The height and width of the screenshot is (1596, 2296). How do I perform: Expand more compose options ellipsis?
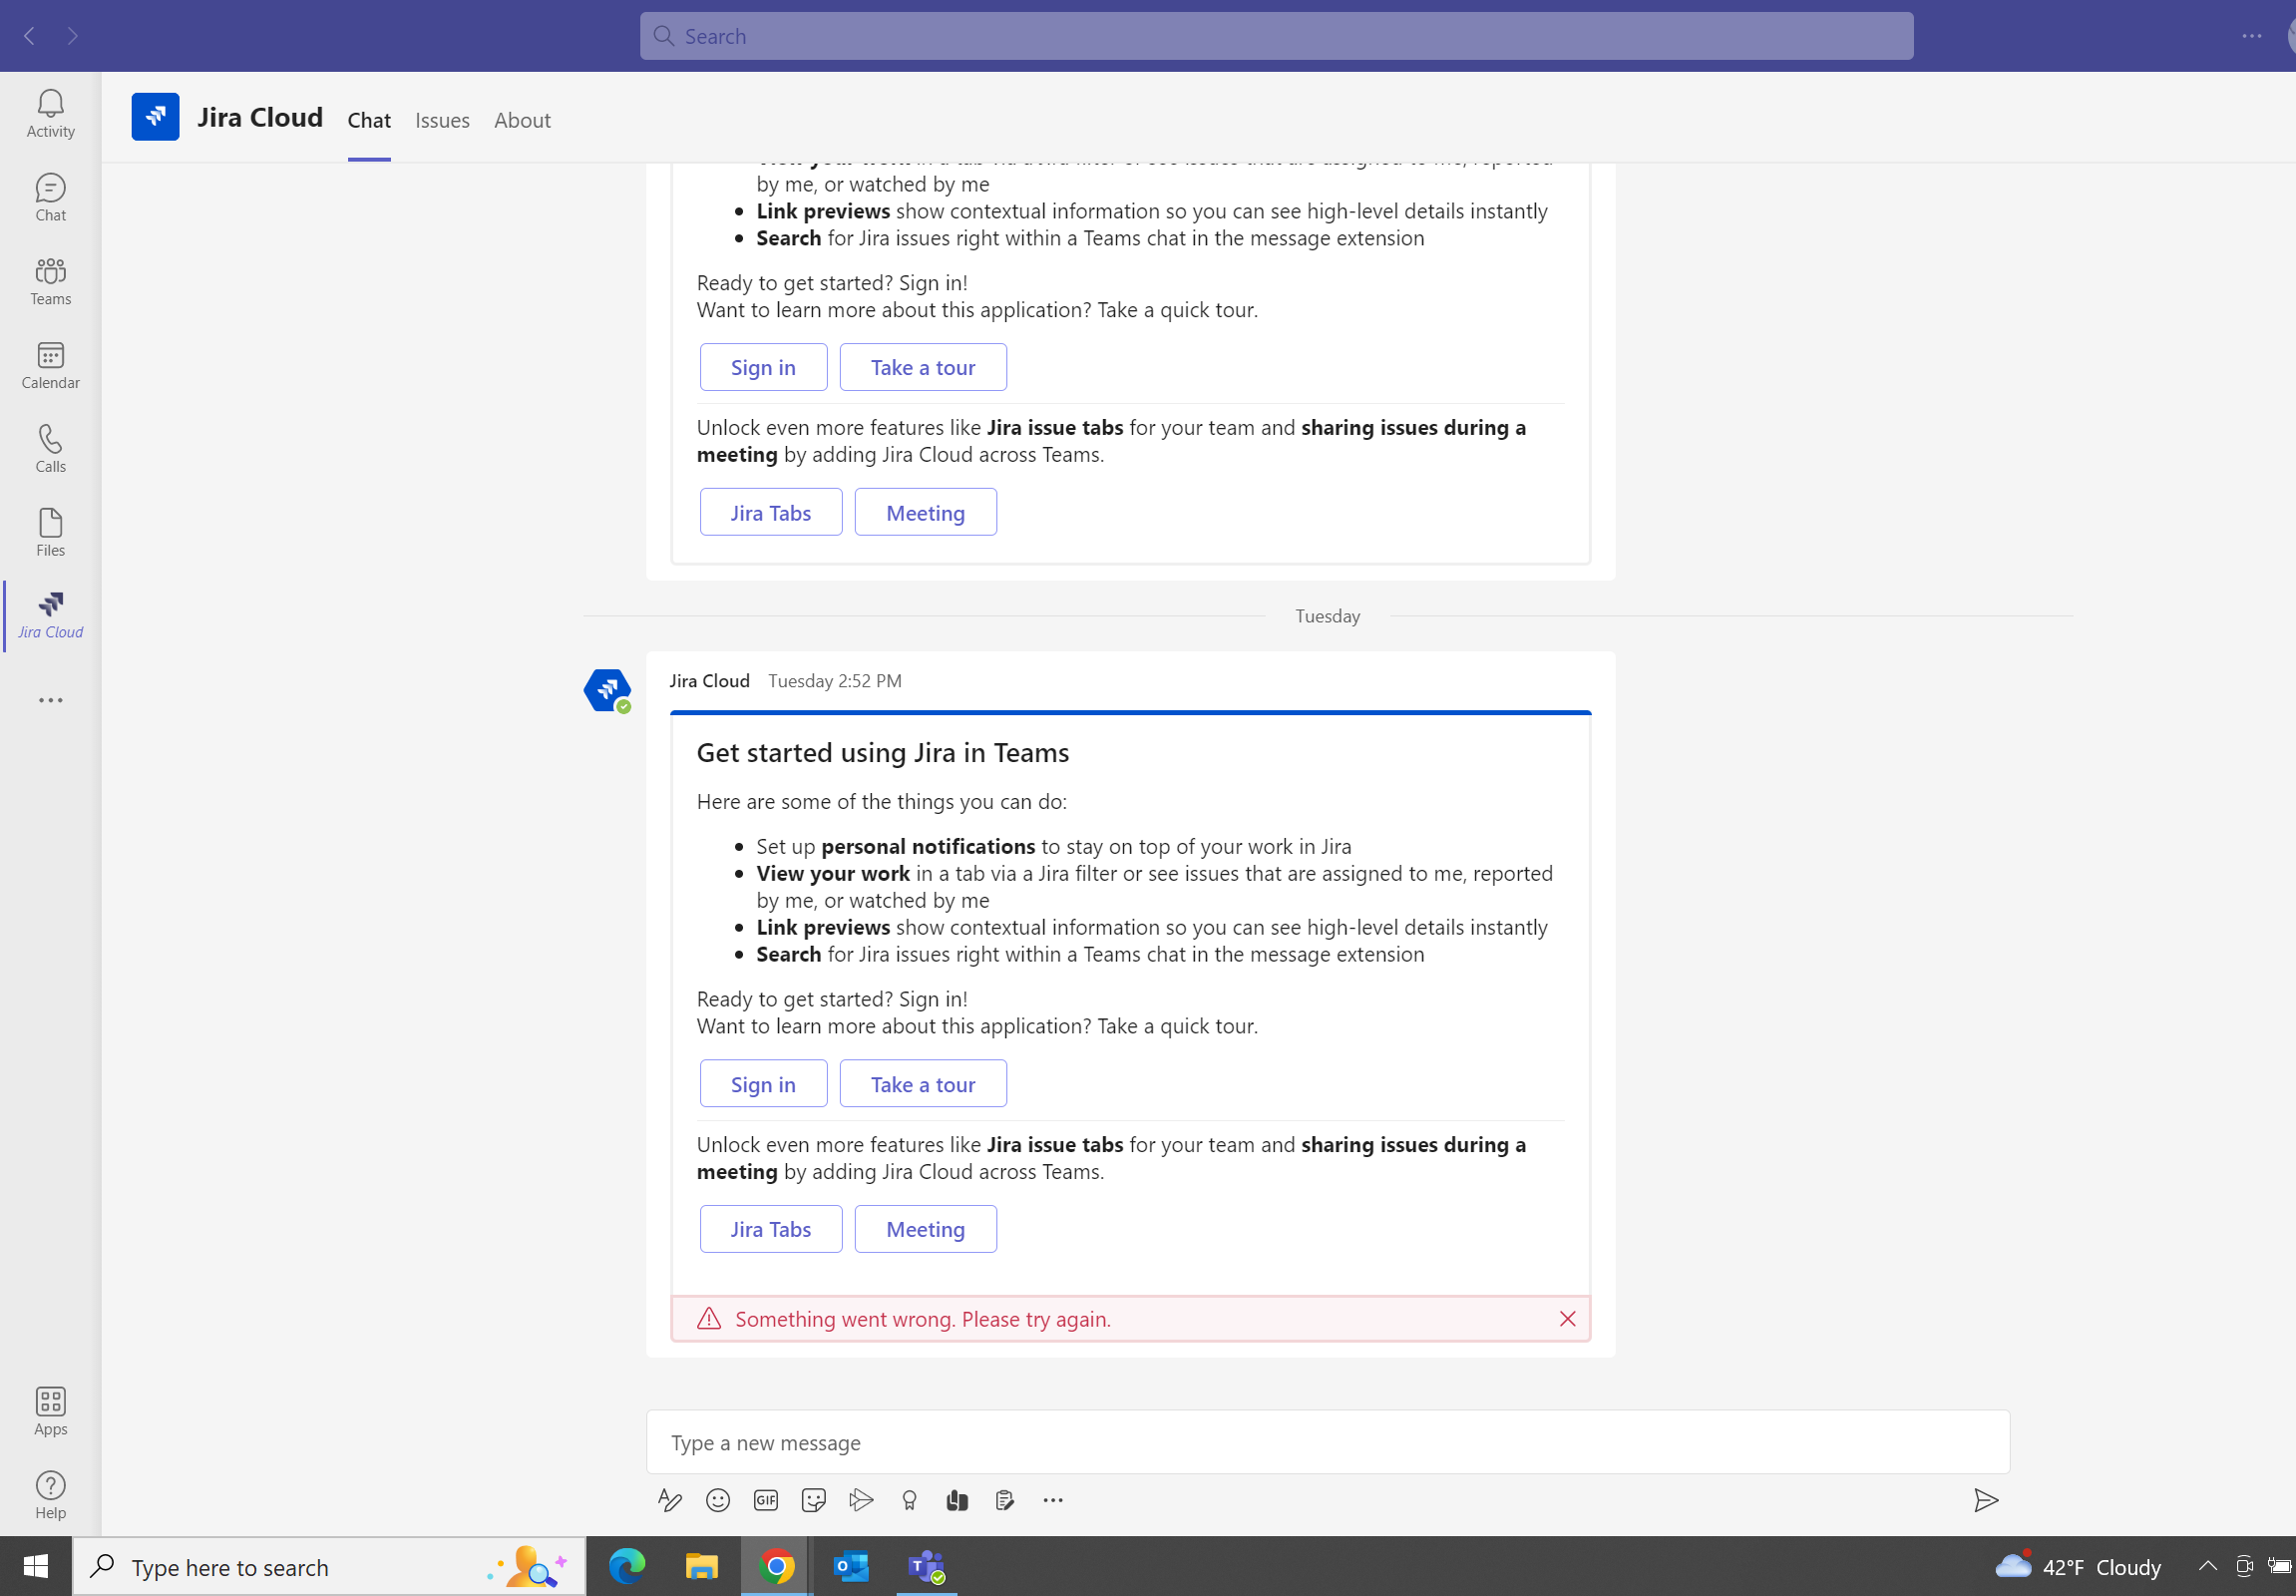click(1053, 1500)
